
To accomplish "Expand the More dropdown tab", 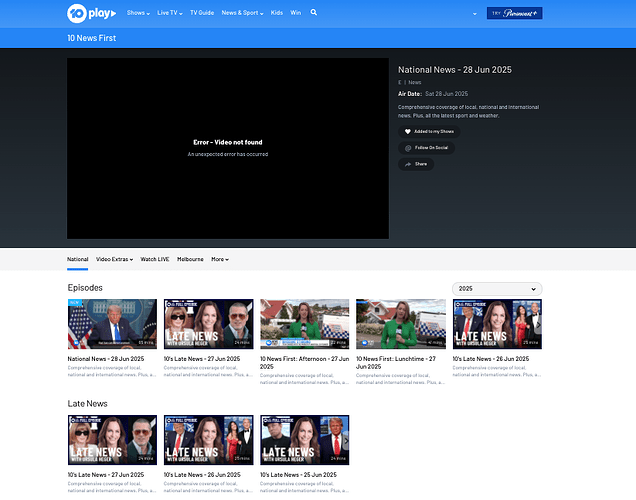I will pyautogui.click(x=220, y=259).
